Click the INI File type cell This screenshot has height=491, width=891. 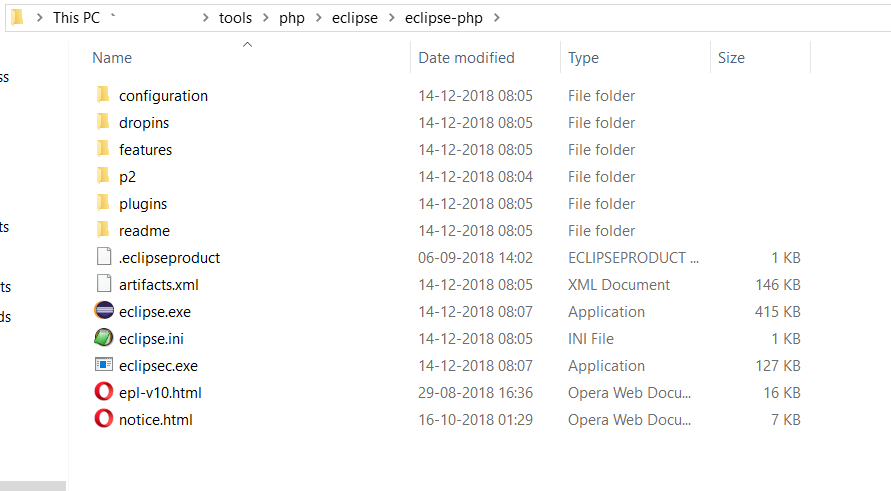pyautogui.click(x=591, y=339)
